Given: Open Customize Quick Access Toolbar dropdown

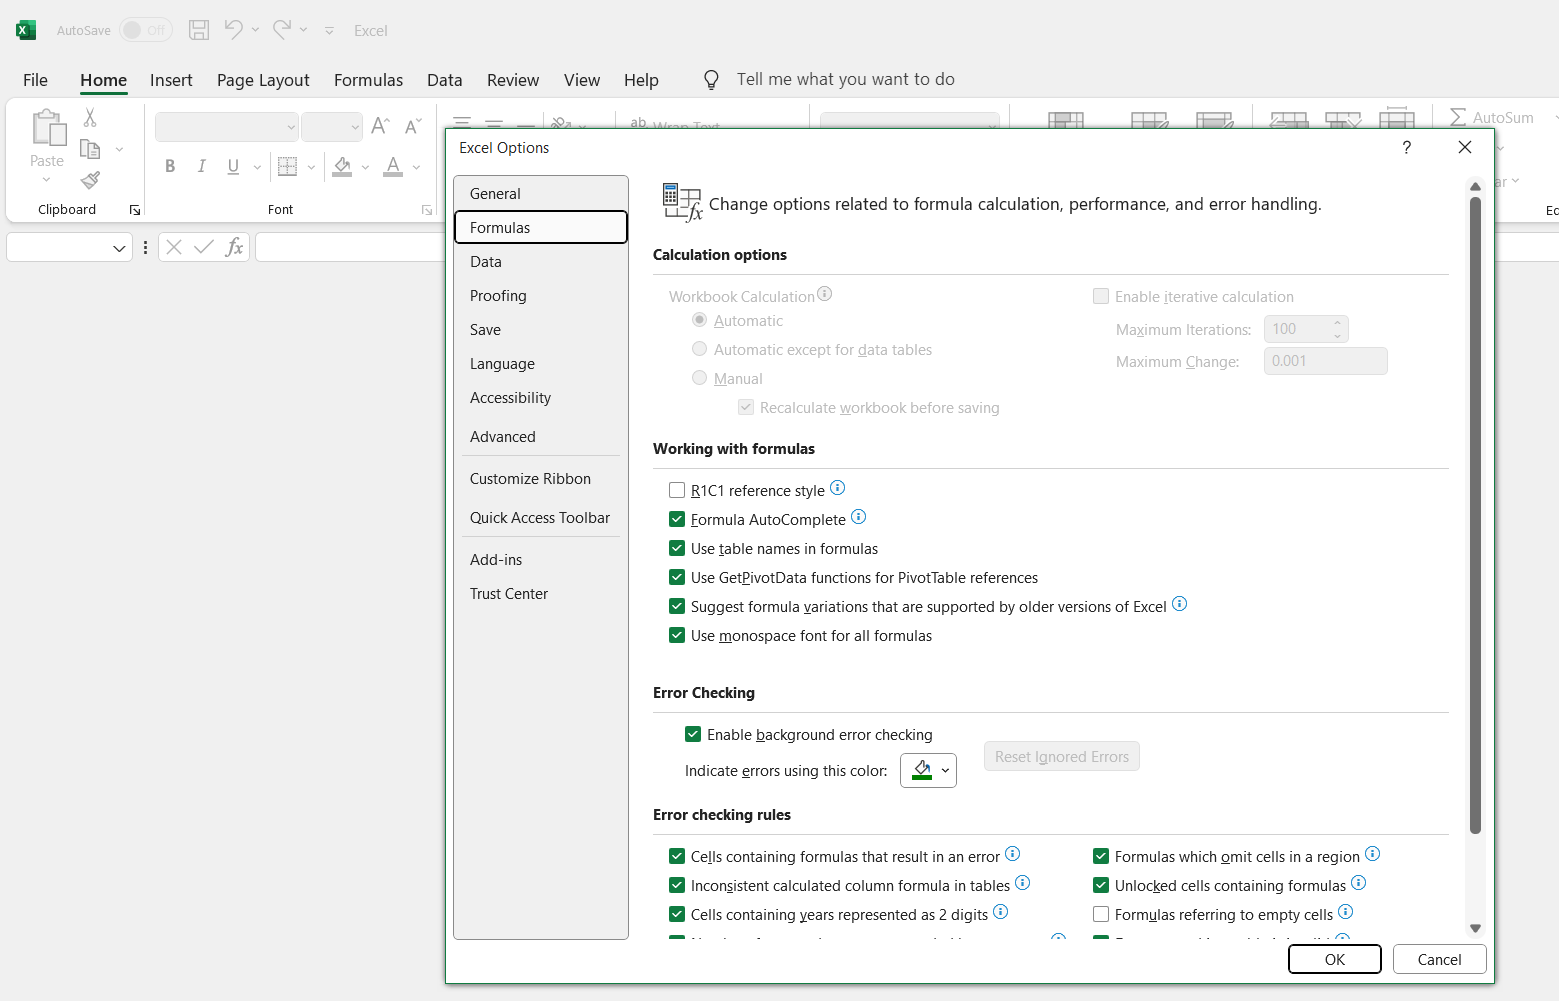Looking at the screenshot, I should pos(329,31).
